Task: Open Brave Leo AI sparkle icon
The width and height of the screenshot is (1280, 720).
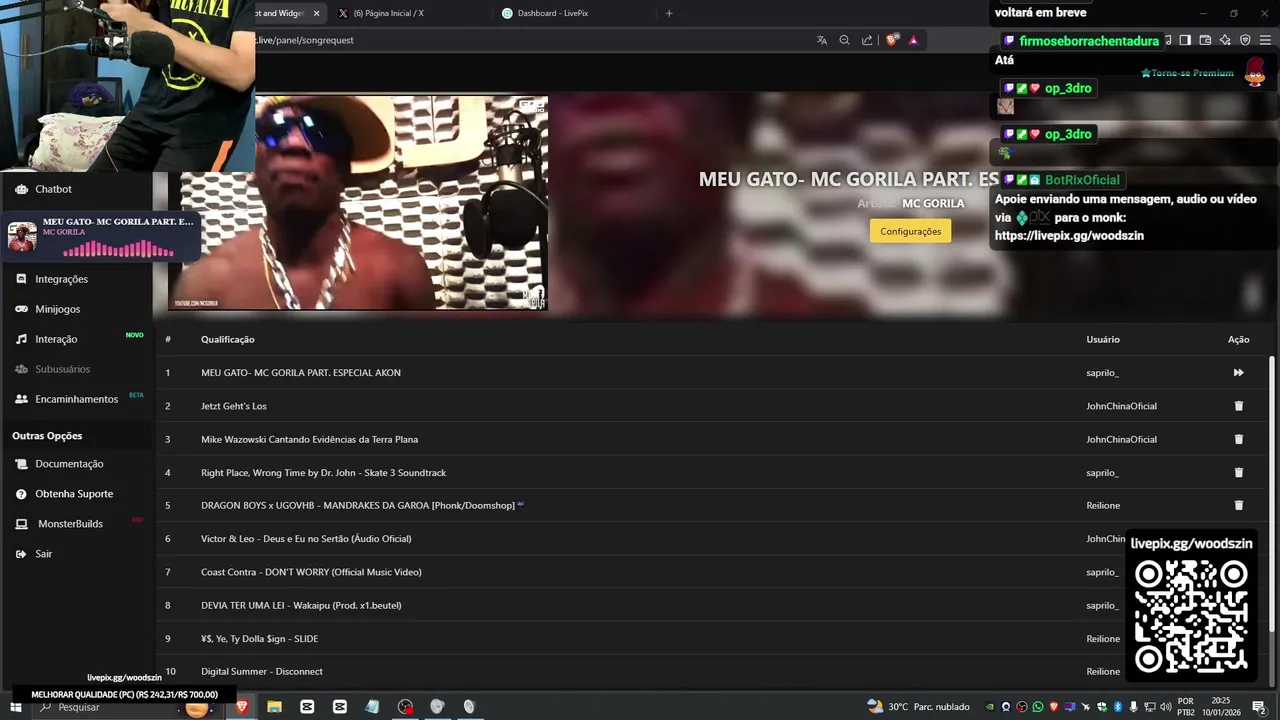Action: tap(1225, 40)
